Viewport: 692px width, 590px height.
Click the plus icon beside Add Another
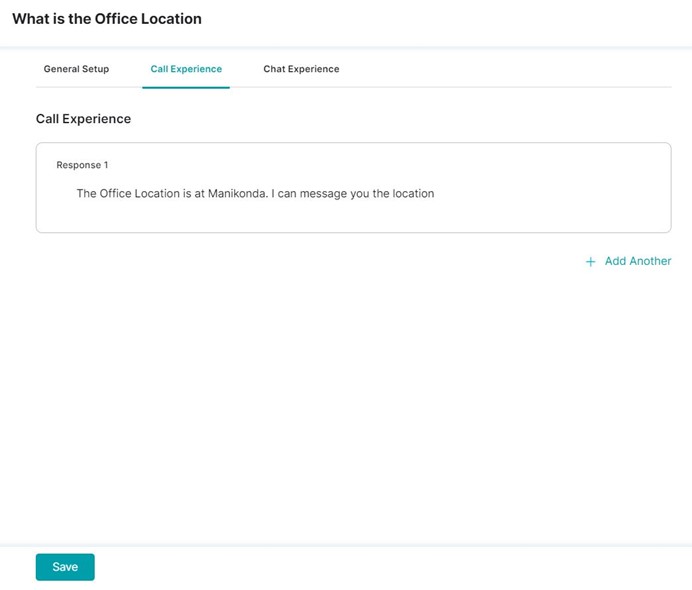(590, 262)
